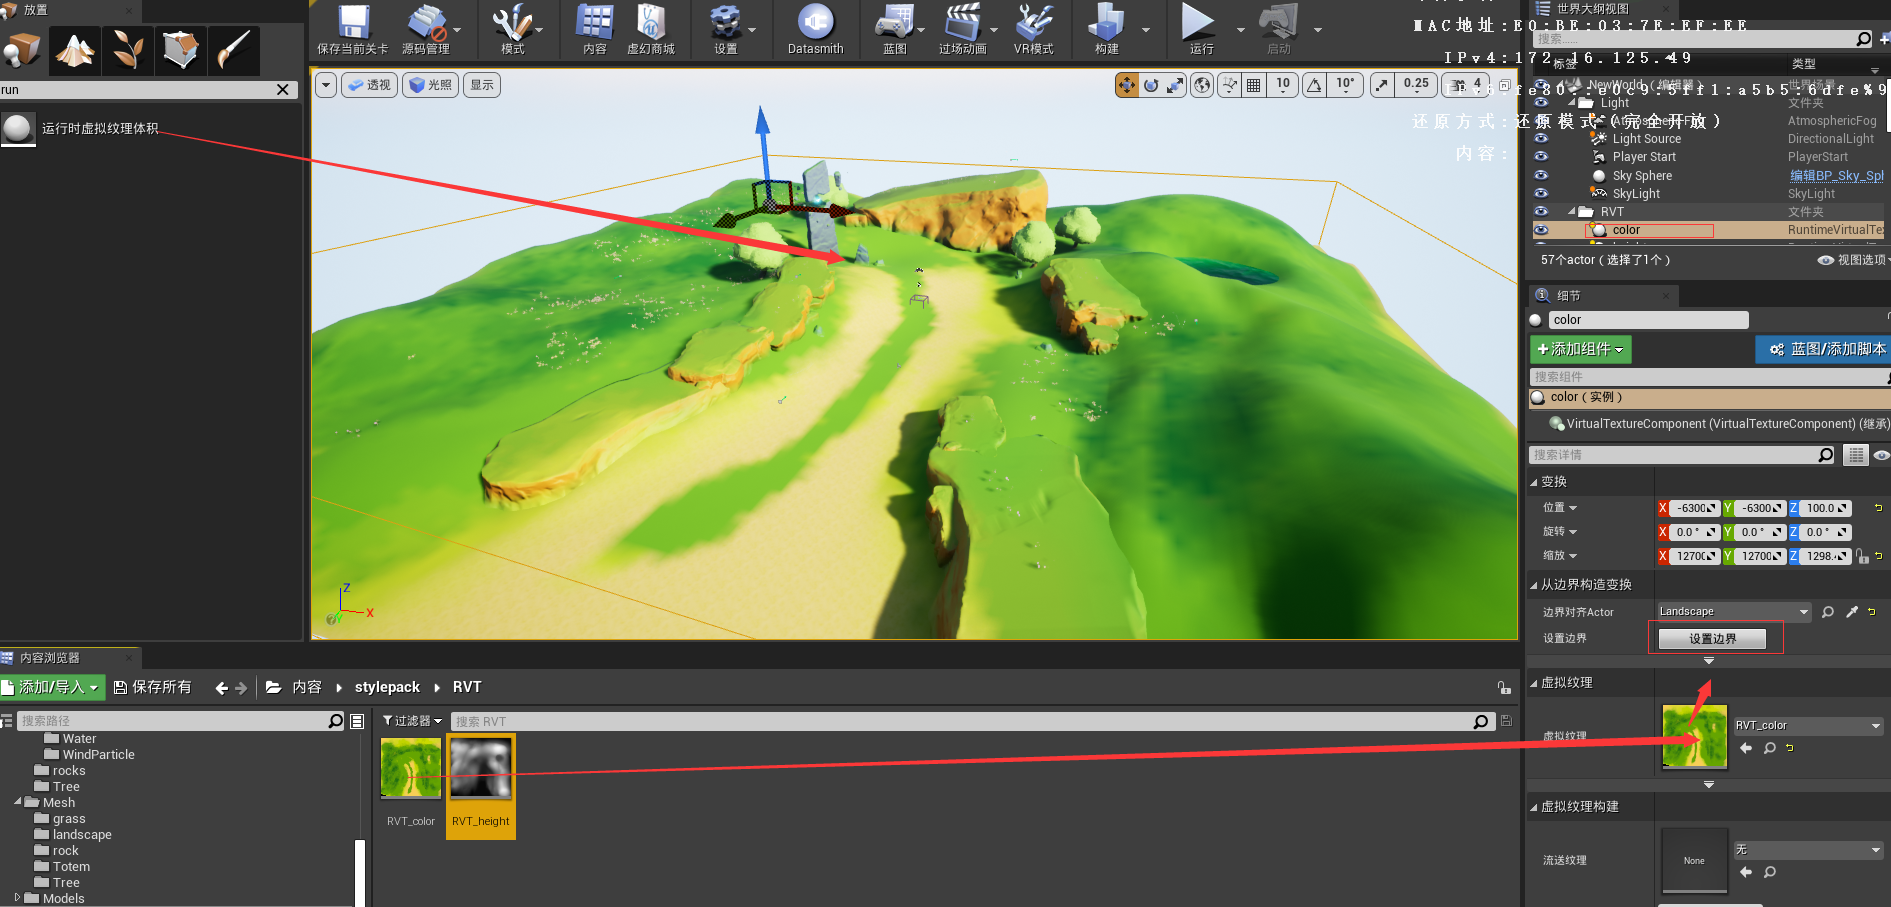This screenshot has width=1891, height=907.
Task: Select the scale gizmo tool
Action: (x=1175, y=85)
